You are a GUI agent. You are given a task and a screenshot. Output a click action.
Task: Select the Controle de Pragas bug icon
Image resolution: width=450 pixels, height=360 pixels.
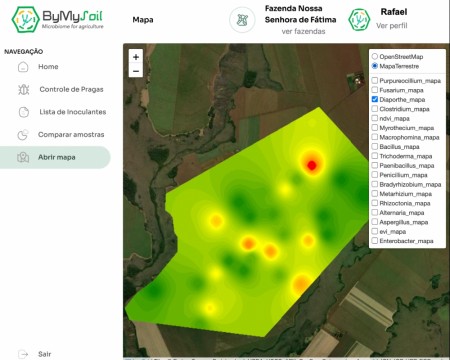23,89
